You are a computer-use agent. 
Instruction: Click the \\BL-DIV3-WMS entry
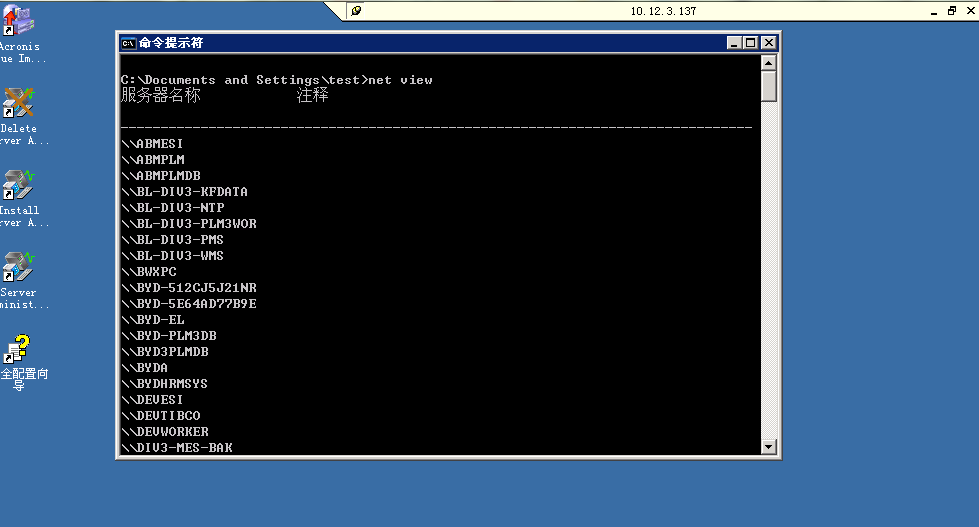click(172, 256)
